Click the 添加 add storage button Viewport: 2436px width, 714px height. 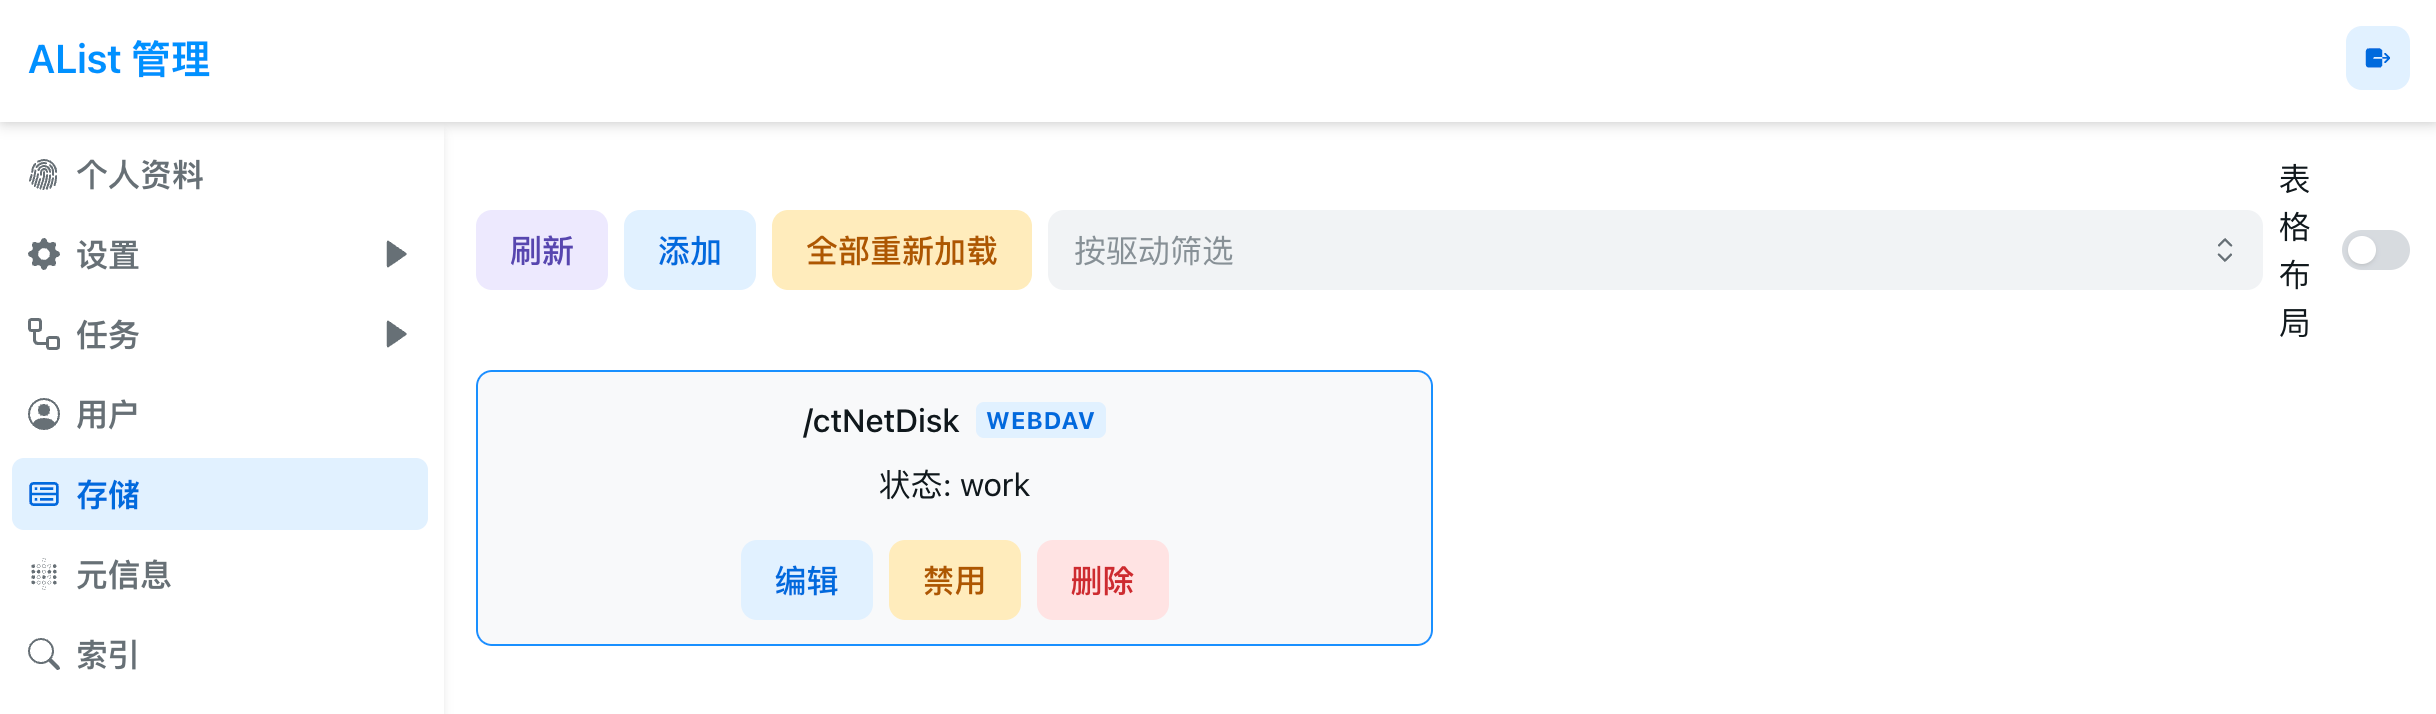[690, 250]
